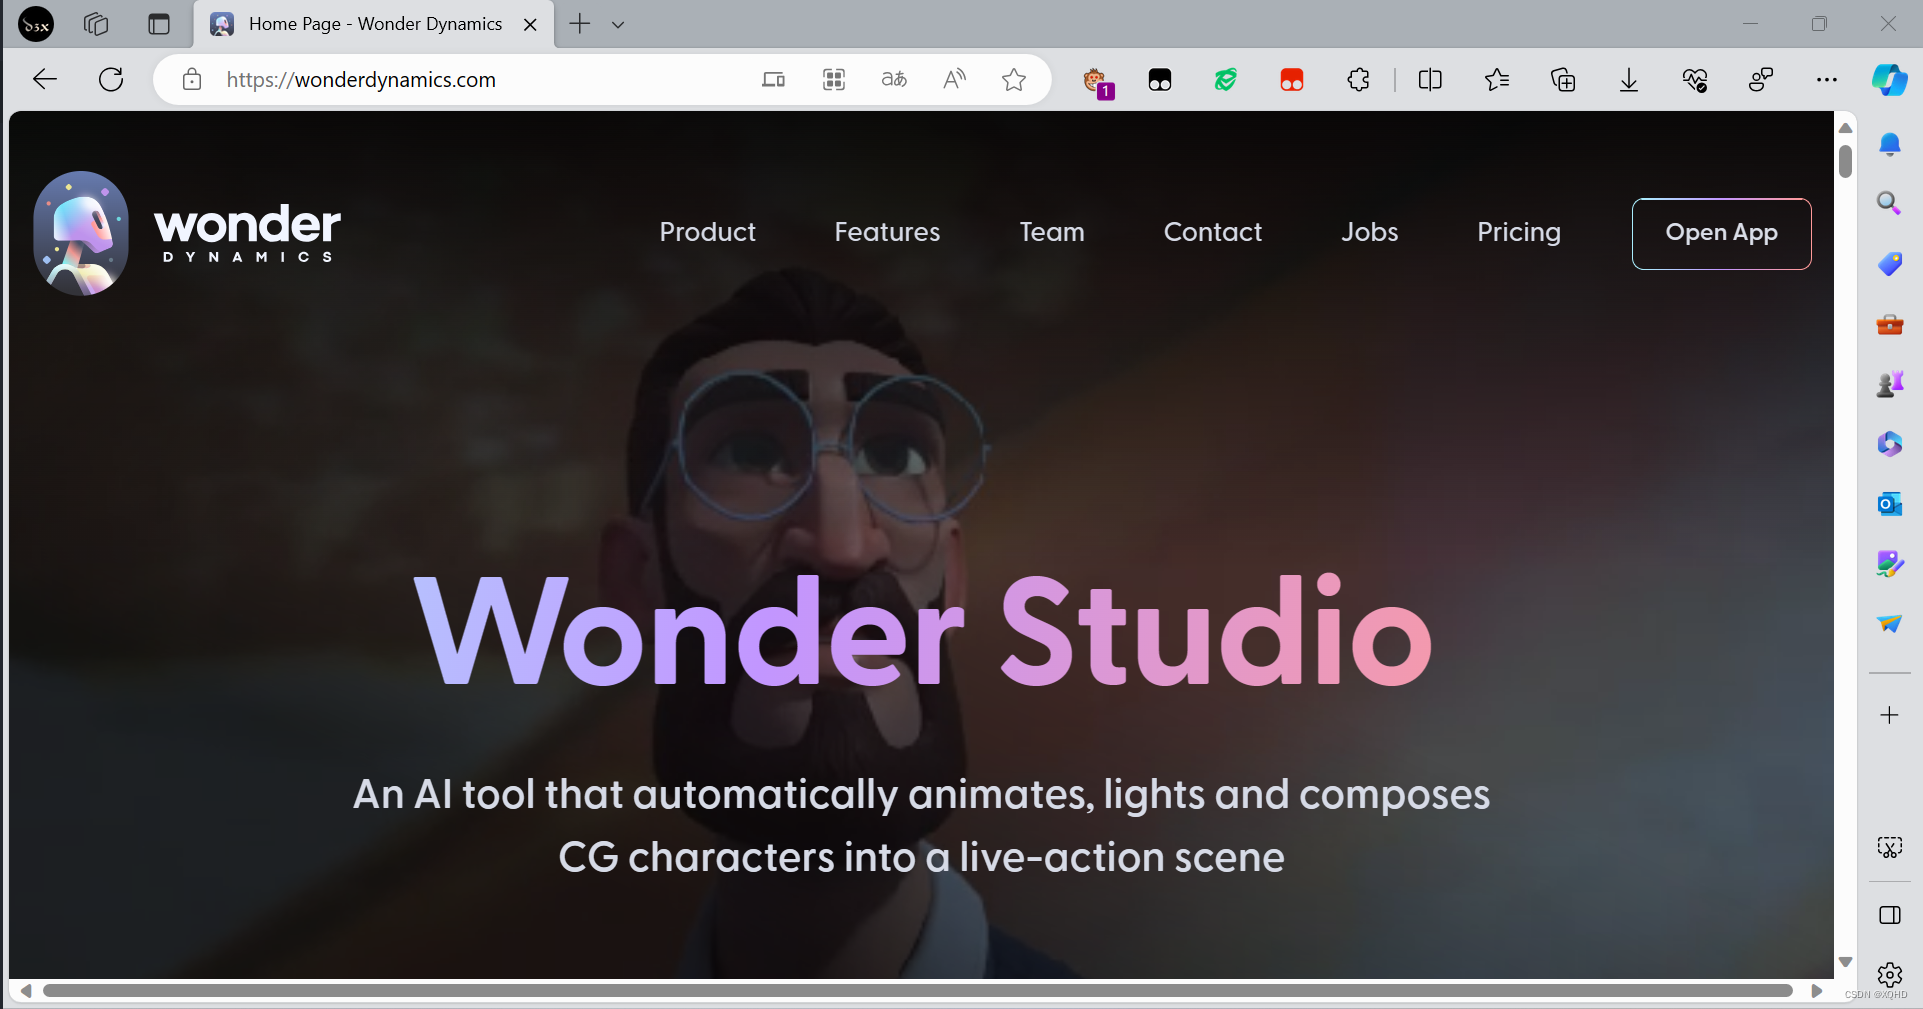Expand the tab search dropdown chevron
This screenshot has width=1923, height=1009.
[618, 25]
